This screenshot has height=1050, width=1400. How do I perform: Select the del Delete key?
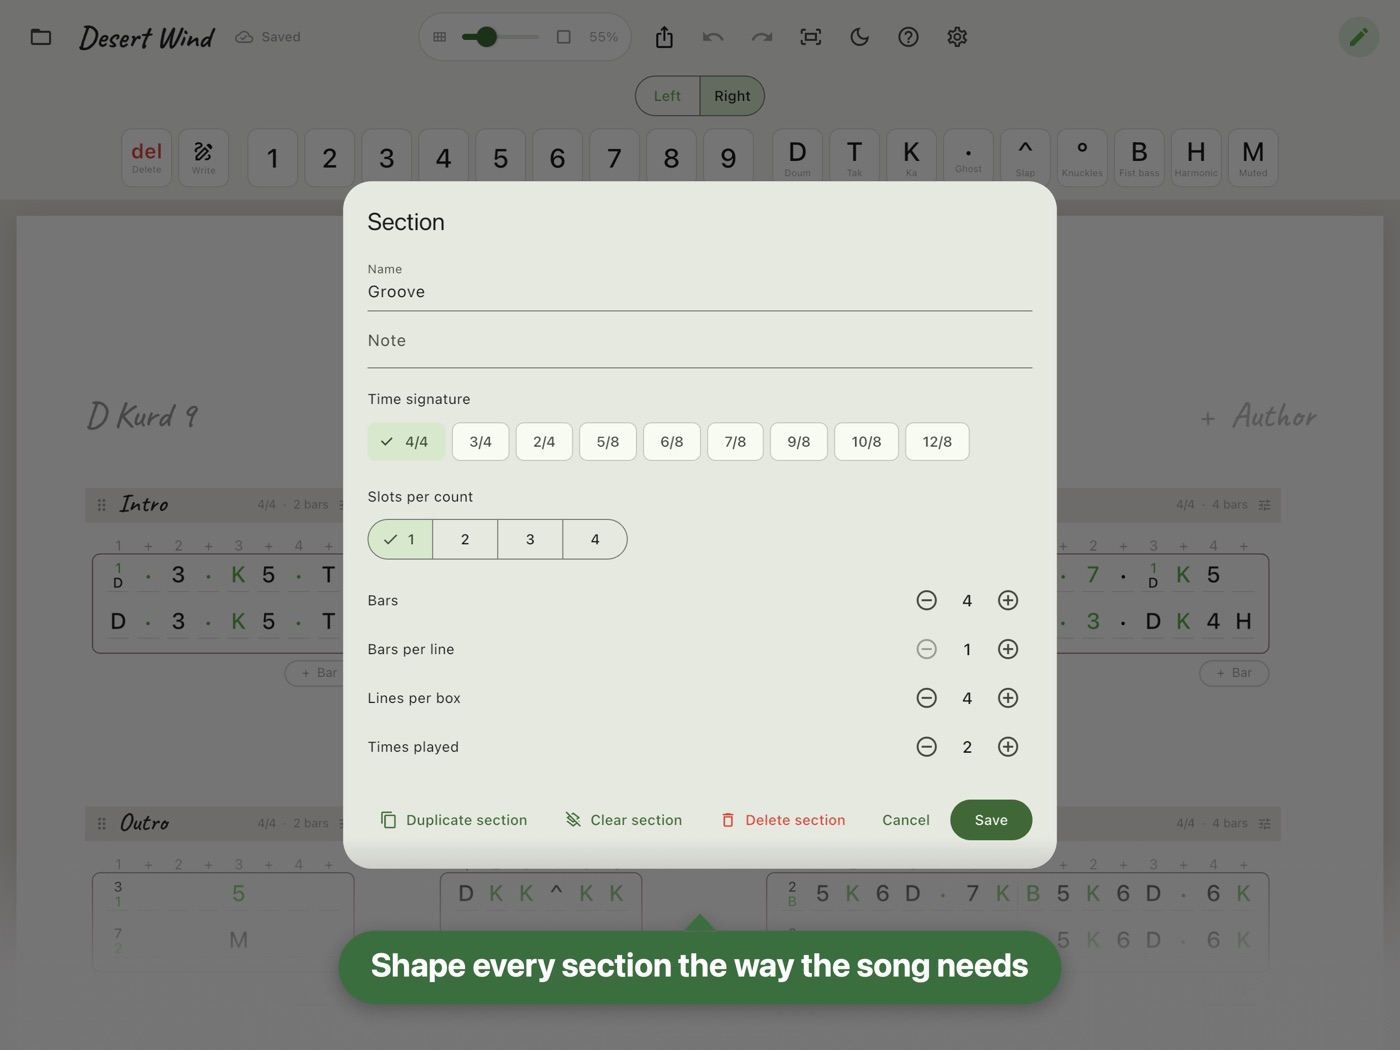[x=147, y=157]
